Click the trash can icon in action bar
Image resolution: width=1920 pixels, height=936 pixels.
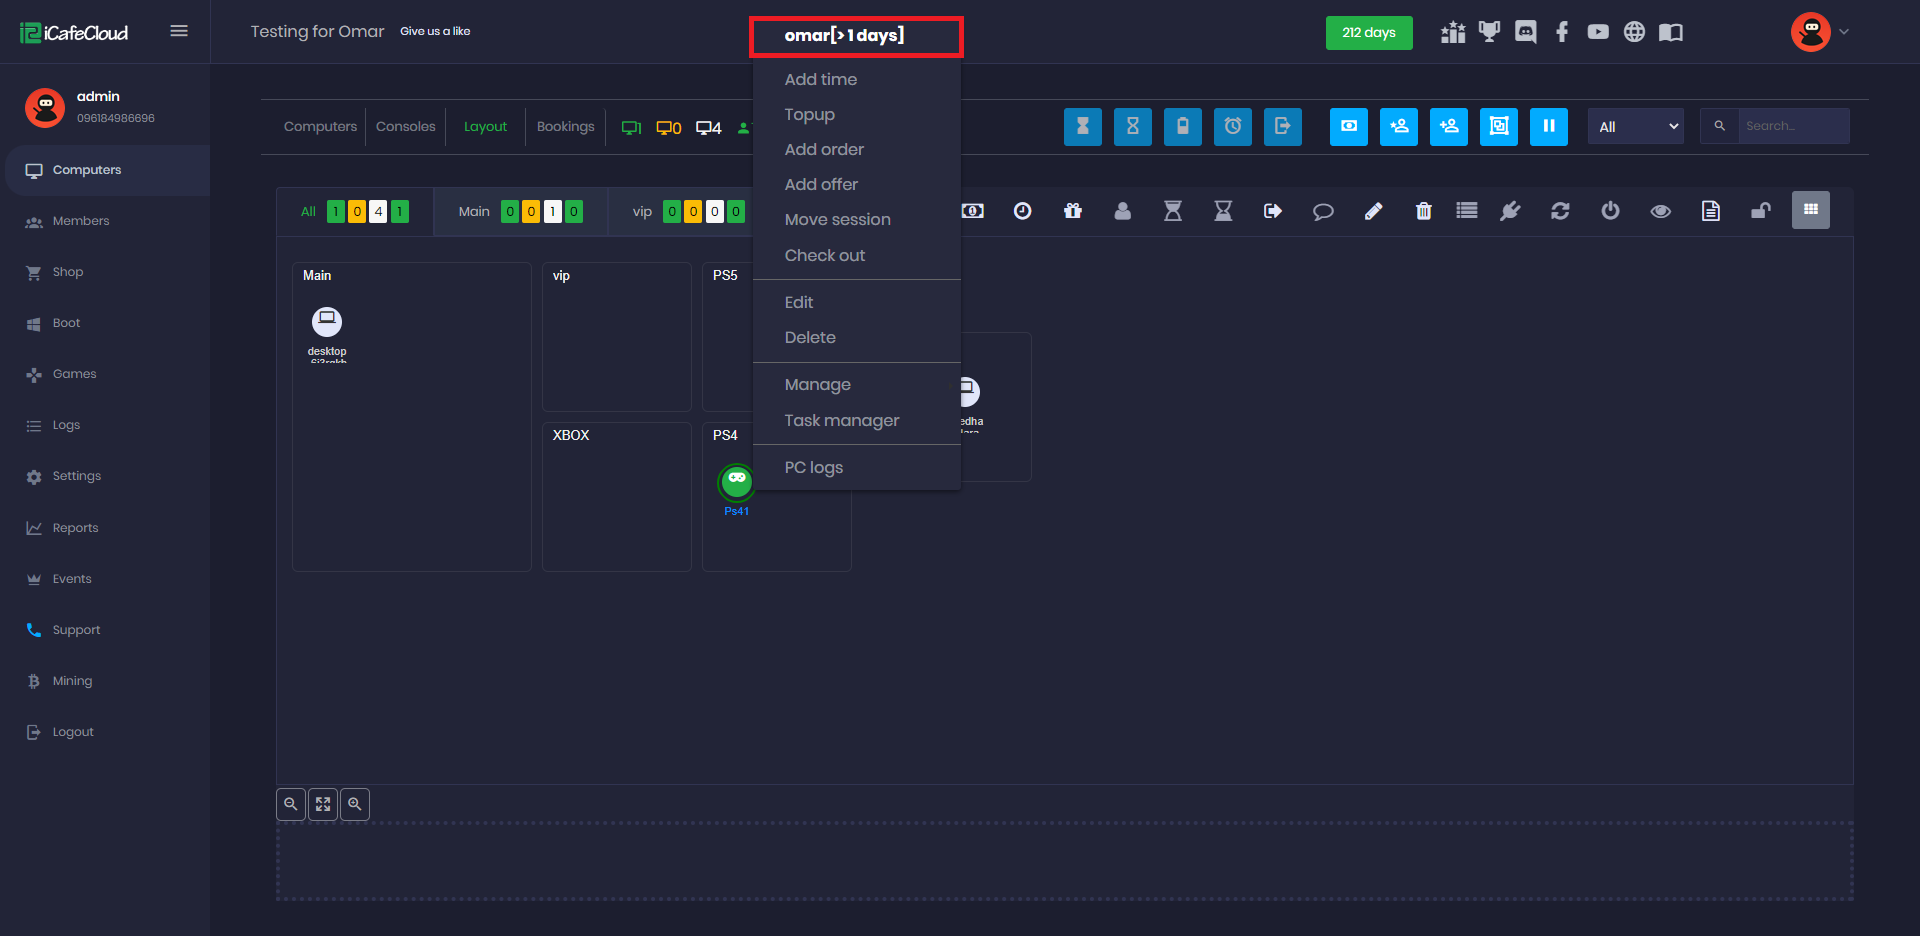coord(1423,211)
